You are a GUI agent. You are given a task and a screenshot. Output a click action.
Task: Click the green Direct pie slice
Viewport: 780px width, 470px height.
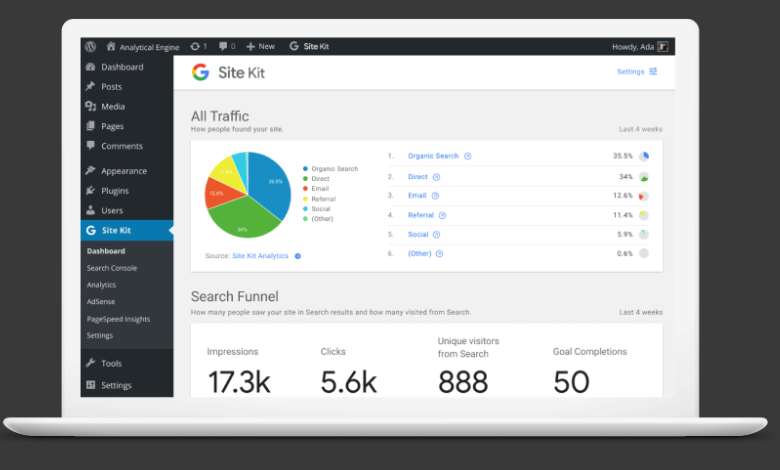(244, 219)
